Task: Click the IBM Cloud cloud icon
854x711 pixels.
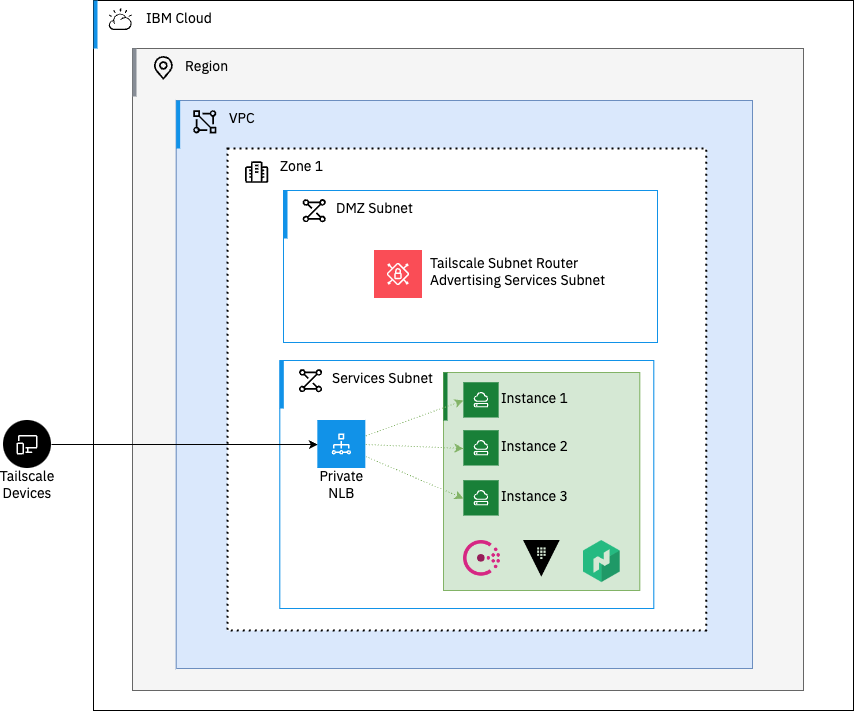Action: click(120, 19)
